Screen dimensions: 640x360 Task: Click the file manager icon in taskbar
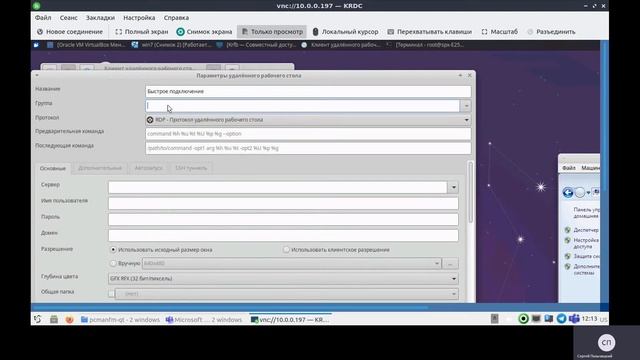click(54, 320)
